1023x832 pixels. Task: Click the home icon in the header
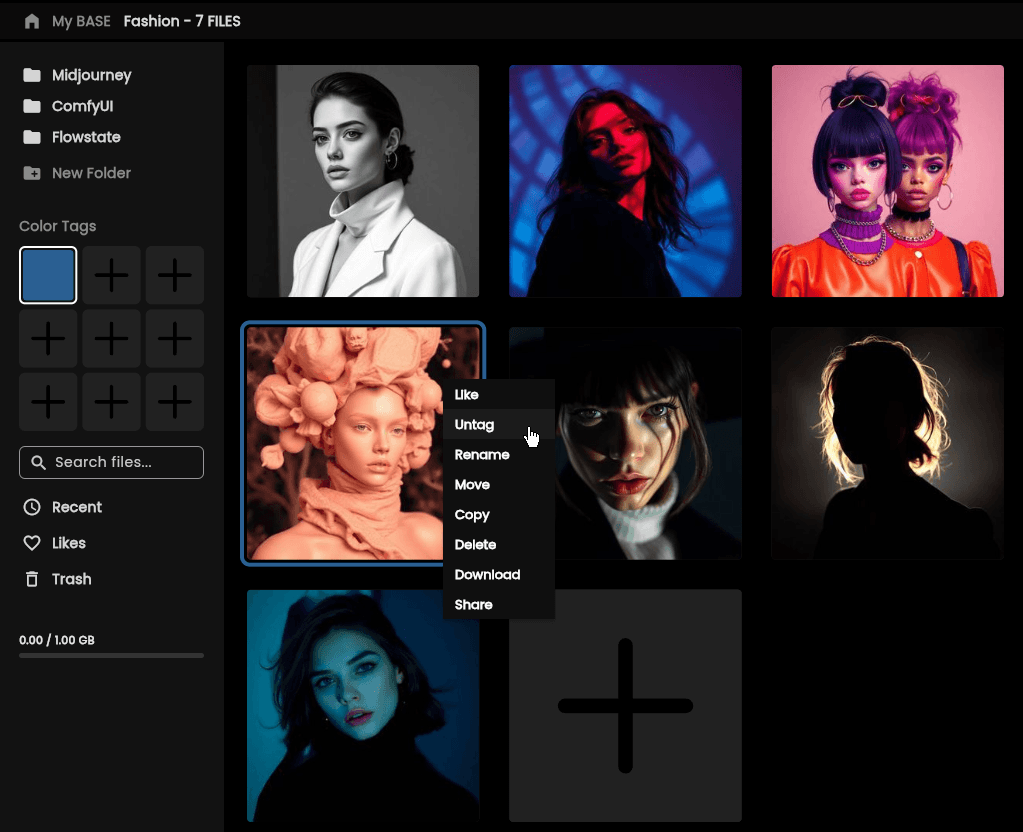coord(31,21)
